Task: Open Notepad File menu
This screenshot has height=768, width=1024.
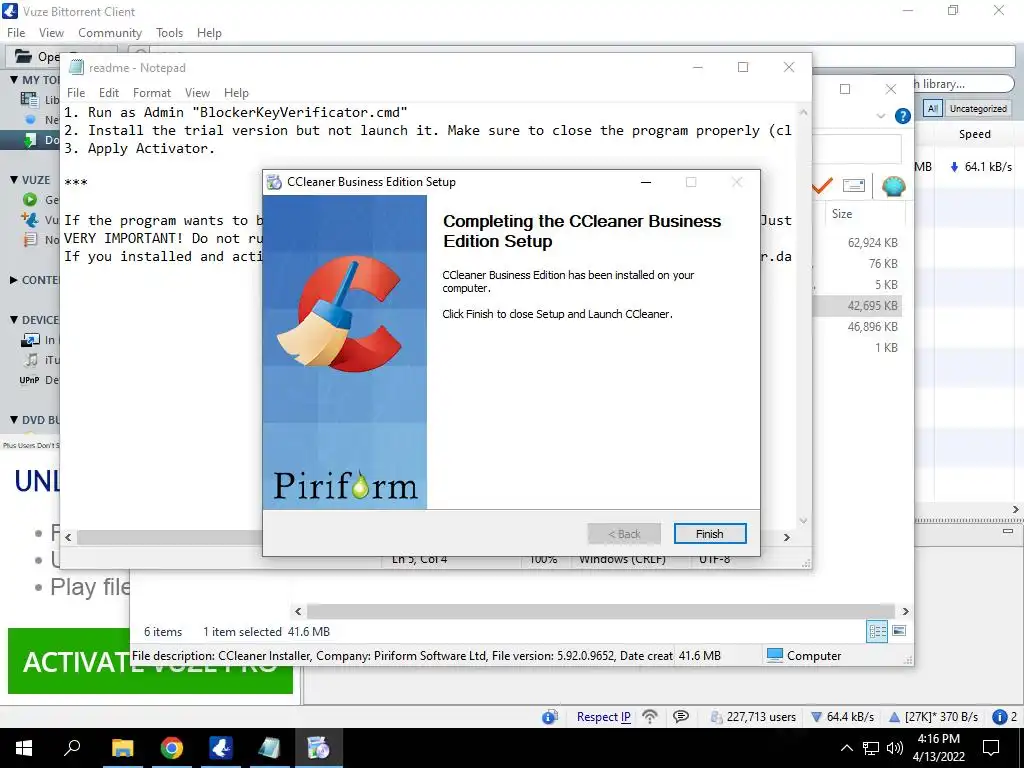Action: 76,93
